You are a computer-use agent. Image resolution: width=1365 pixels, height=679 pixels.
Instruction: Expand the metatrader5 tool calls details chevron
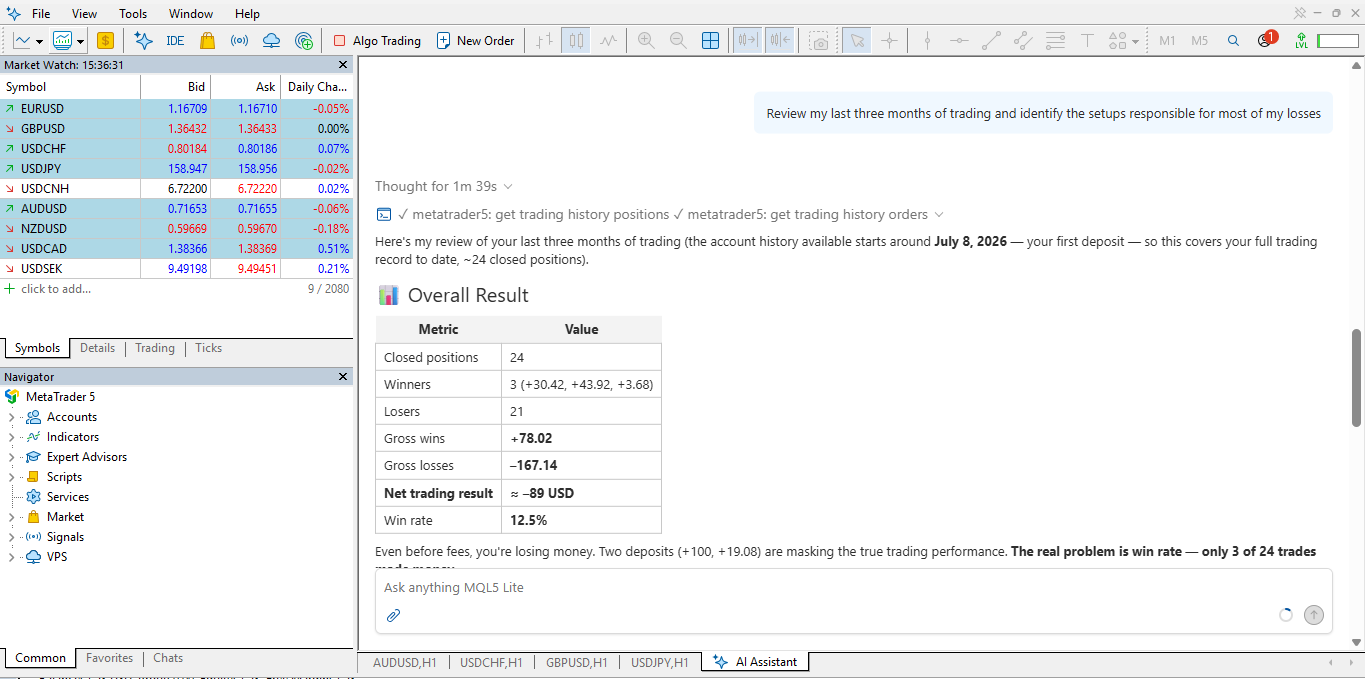(x=938, y=214)
